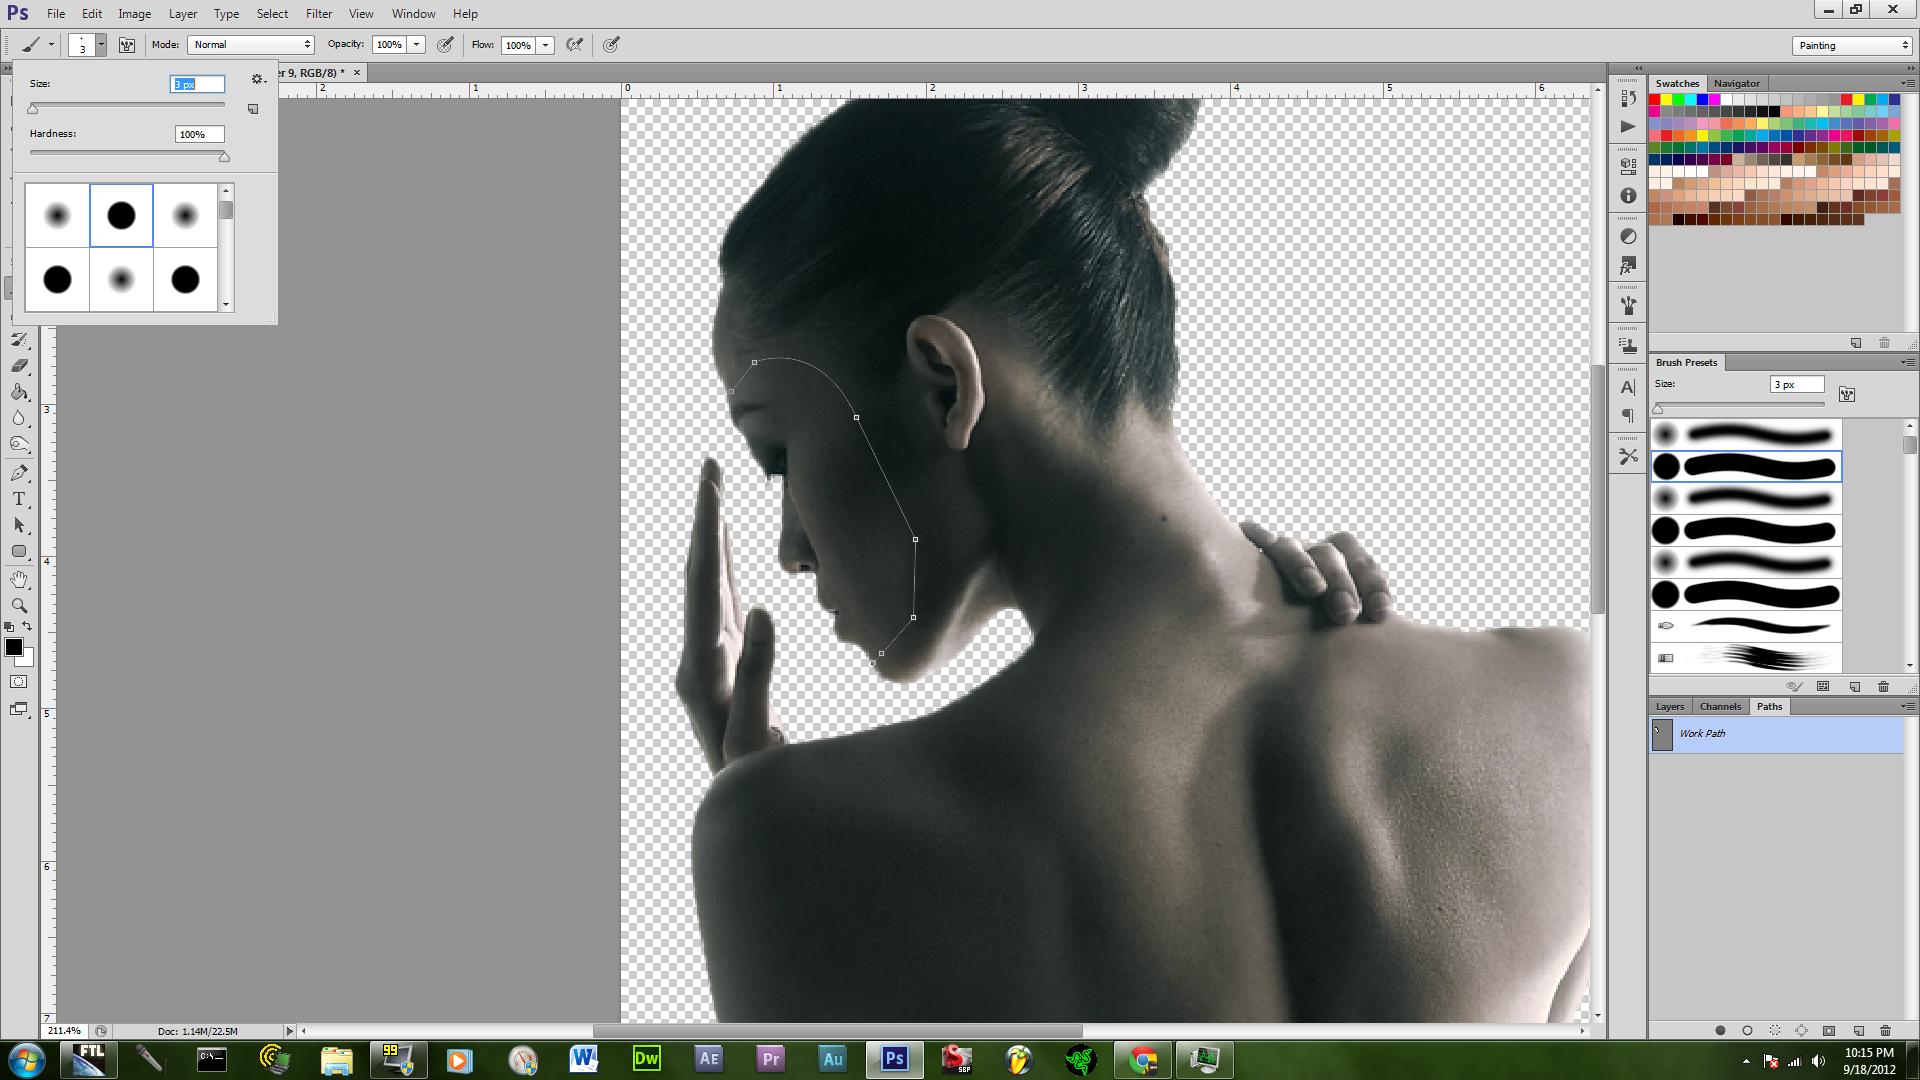Image resolution: width=1920 pixels, height=1080 pixels.
Task: Open the History panel icon
Action: 1628,98
